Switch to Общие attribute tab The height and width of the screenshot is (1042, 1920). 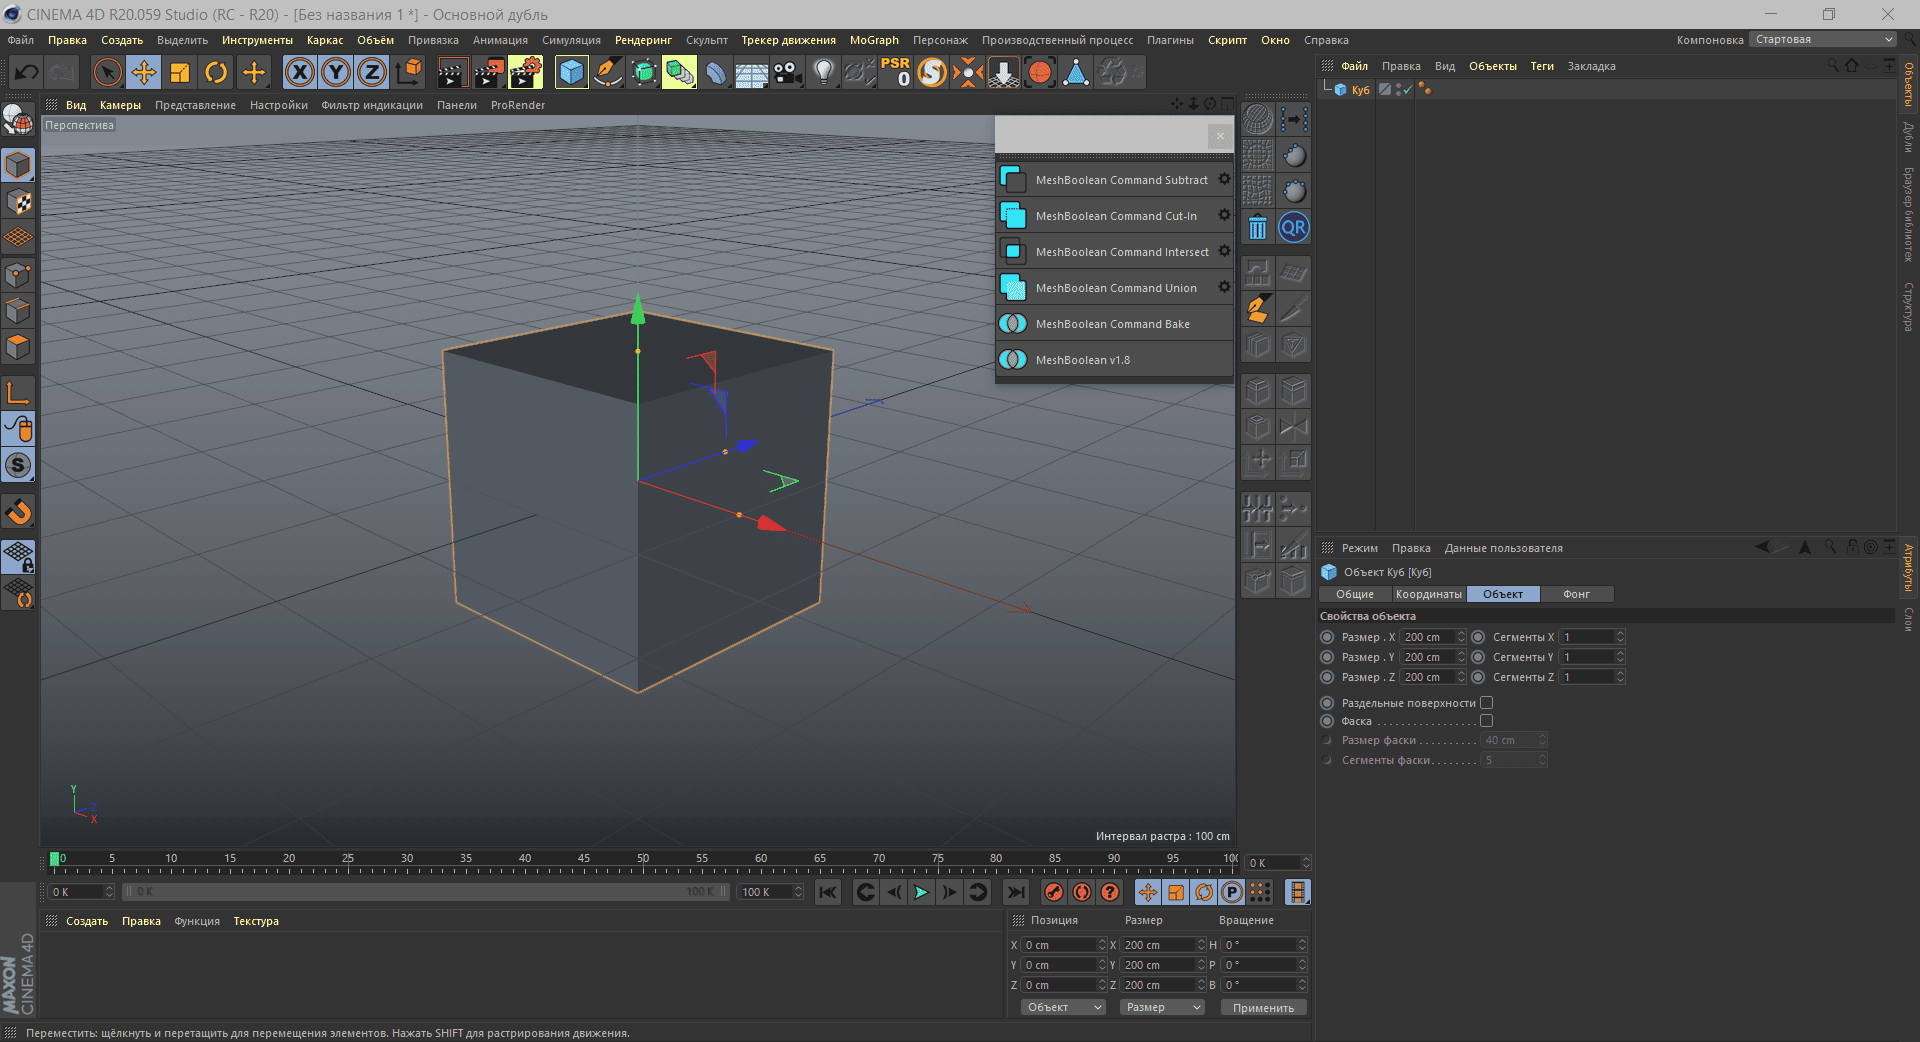point(1355,594)
